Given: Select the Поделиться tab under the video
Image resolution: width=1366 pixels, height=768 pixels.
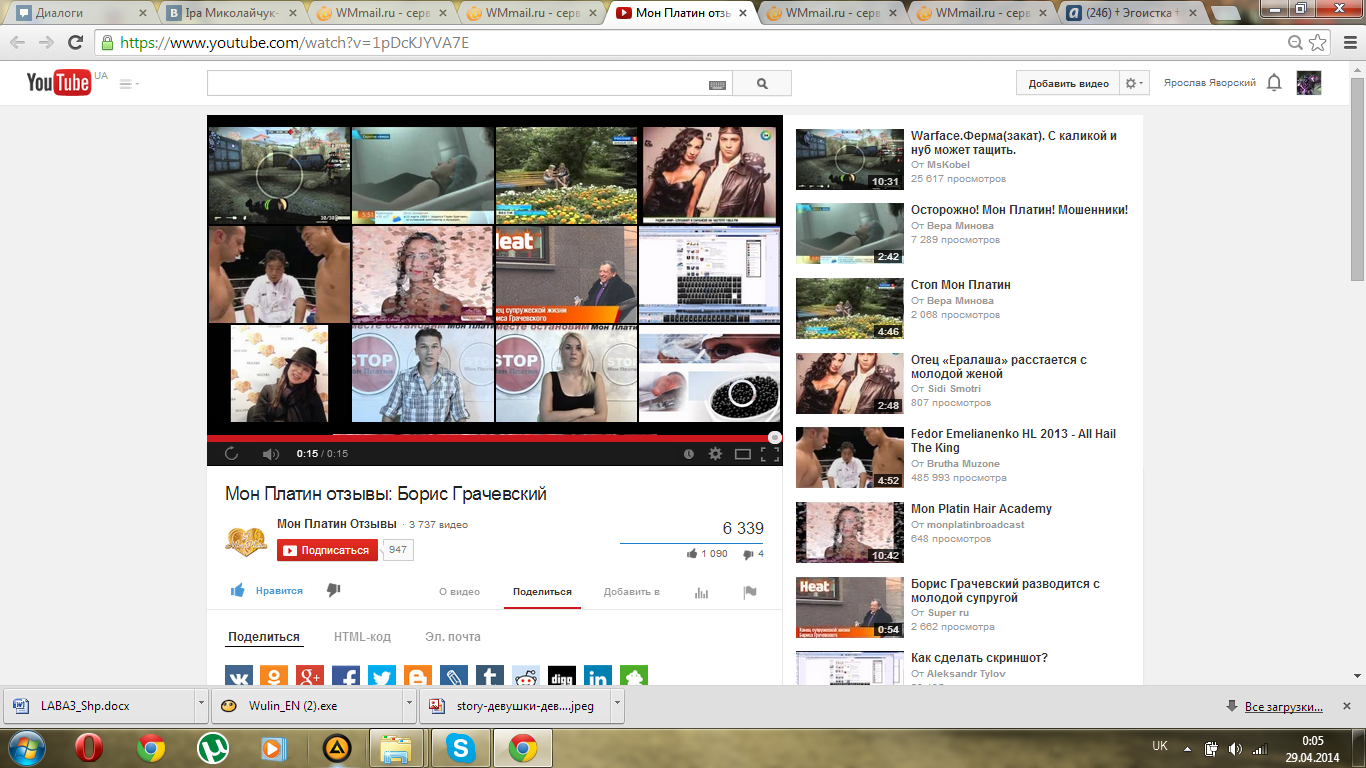Looking at the screenshot, I should pyautogui.click(x=542, y=591).
